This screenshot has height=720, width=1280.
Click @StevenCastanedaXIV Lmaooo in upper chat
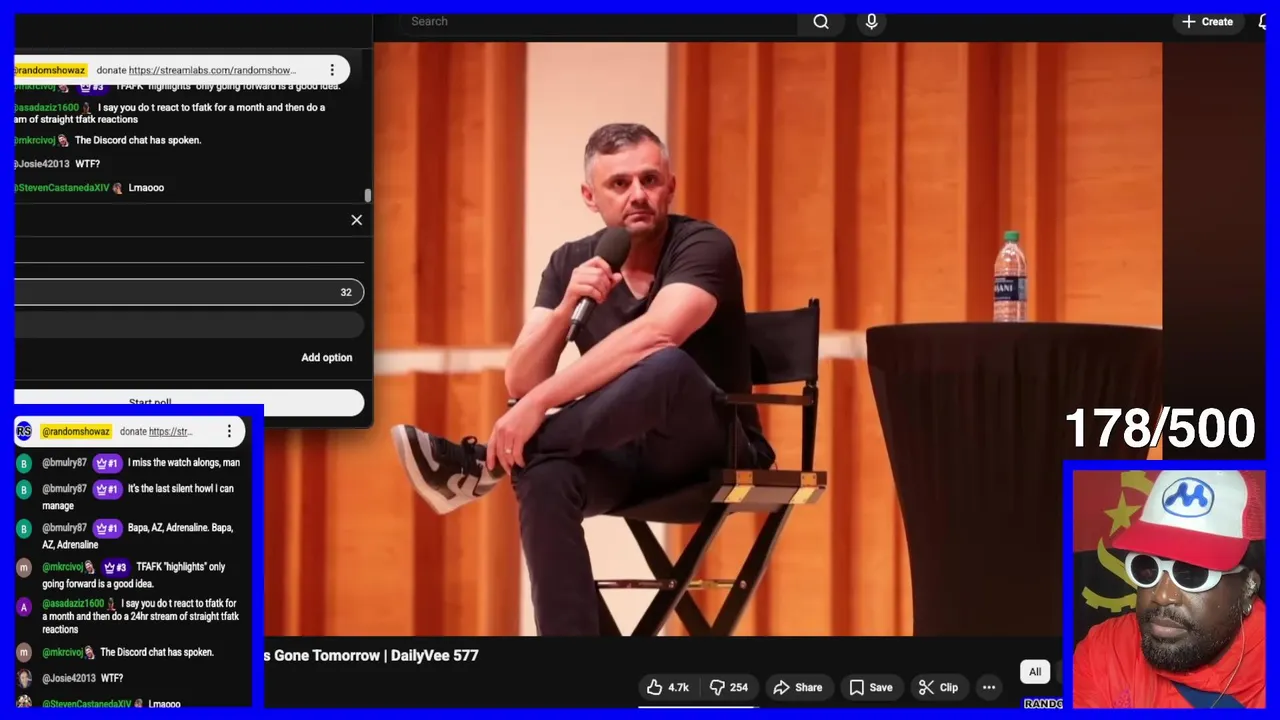pos(89,187)
